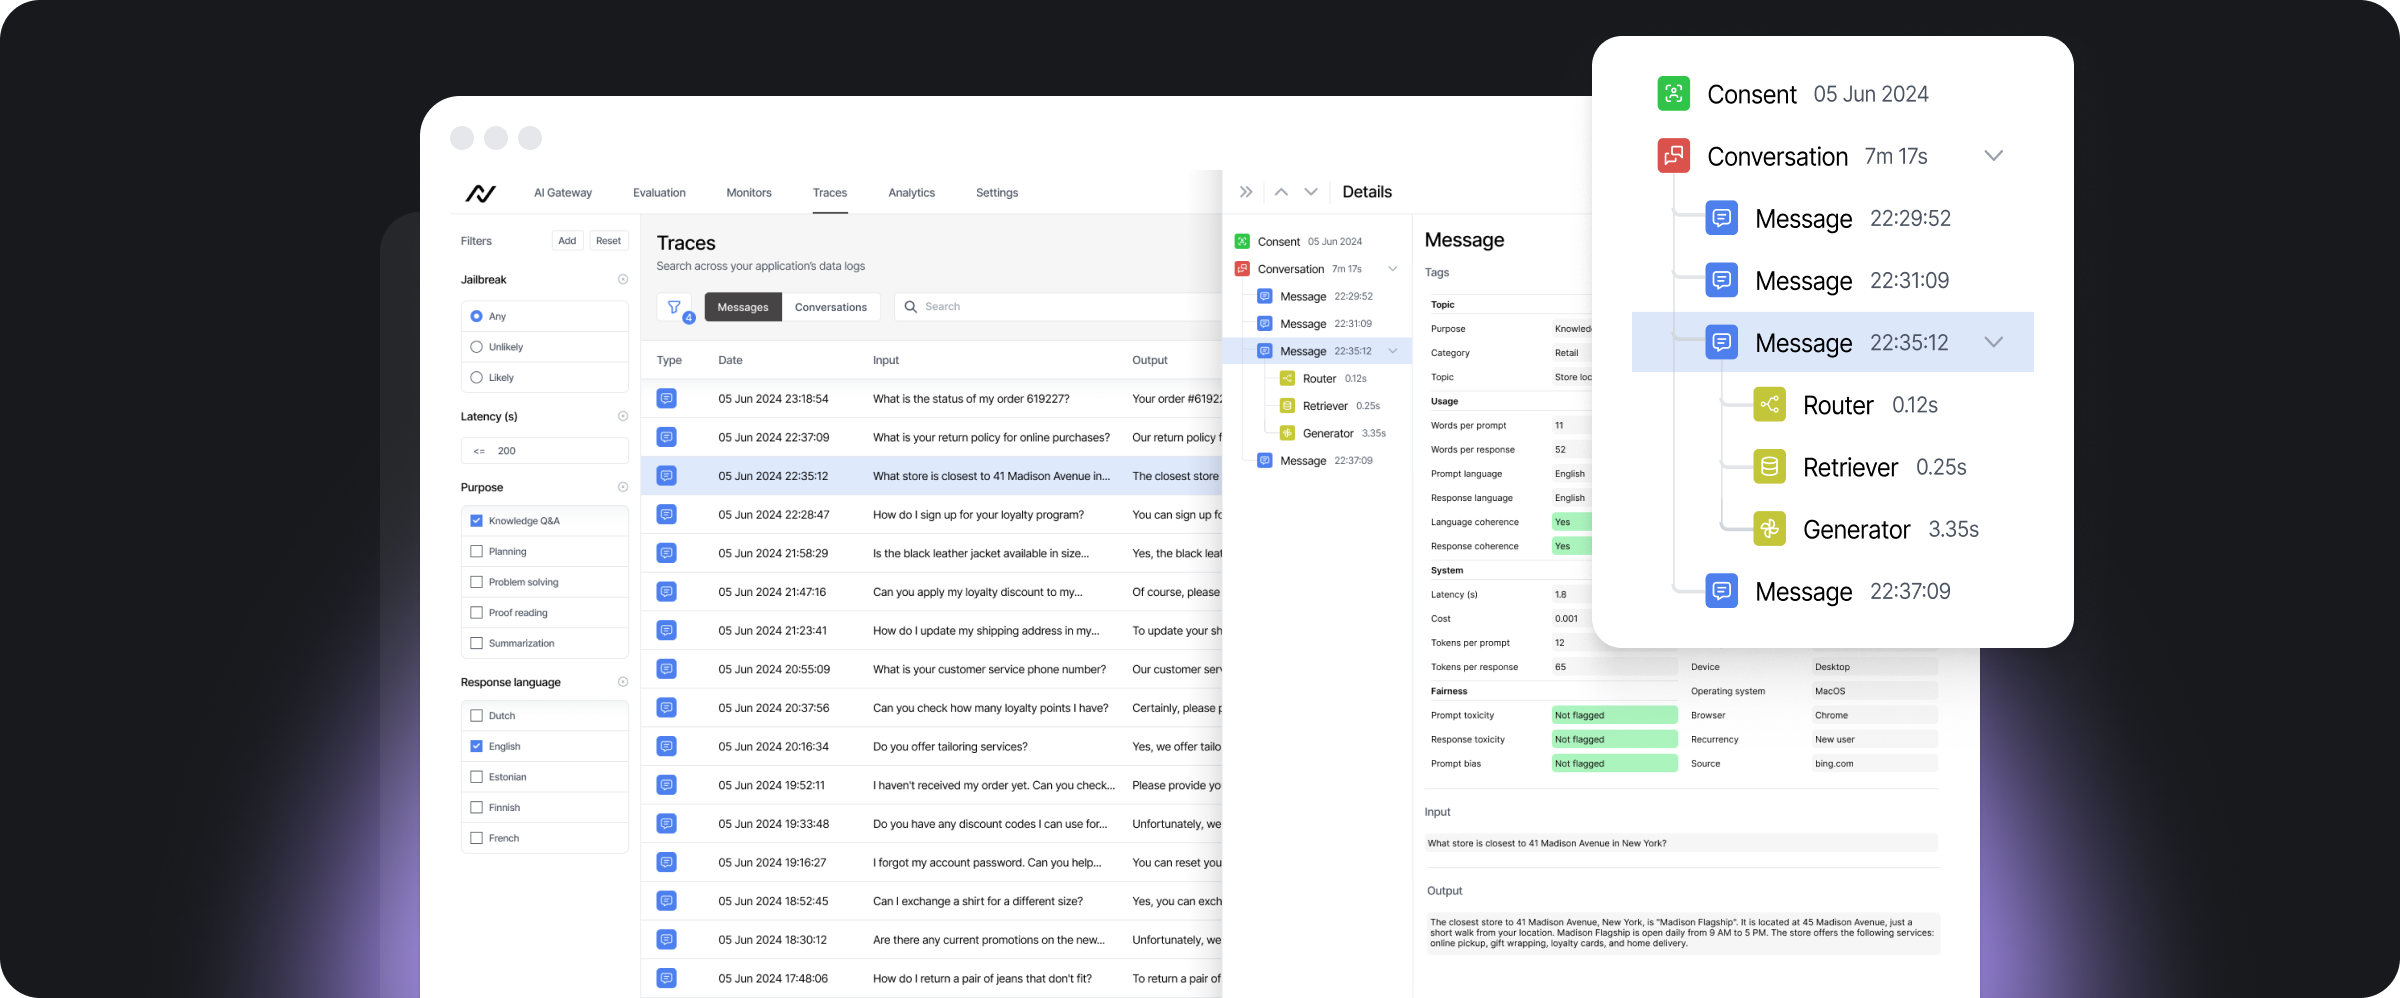
Task: Click the Consent icon in the enlarged callout
Action: point(1674,94)
